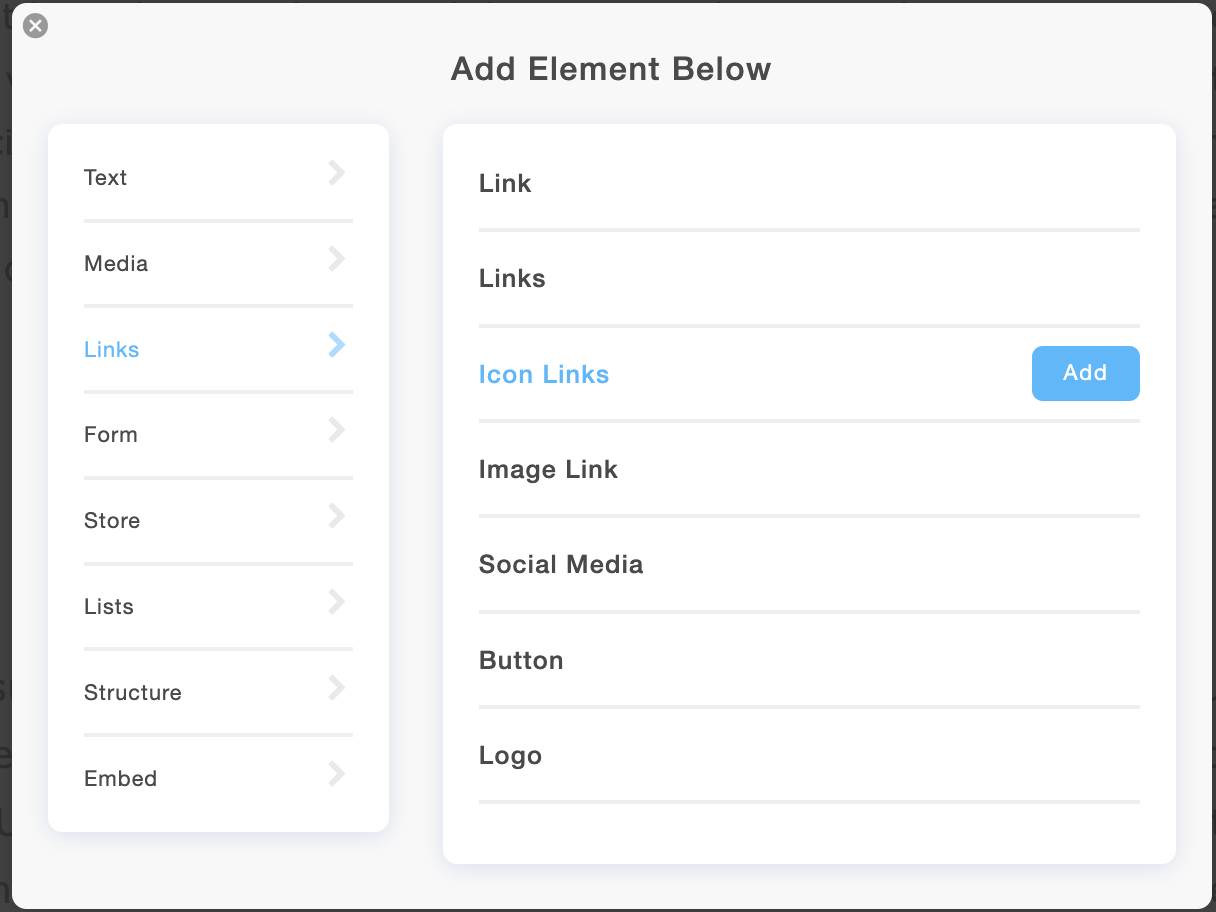The width and height of the screenshot is (1216, 912).
Task: Select the Links element
Action: coord(512,278)
